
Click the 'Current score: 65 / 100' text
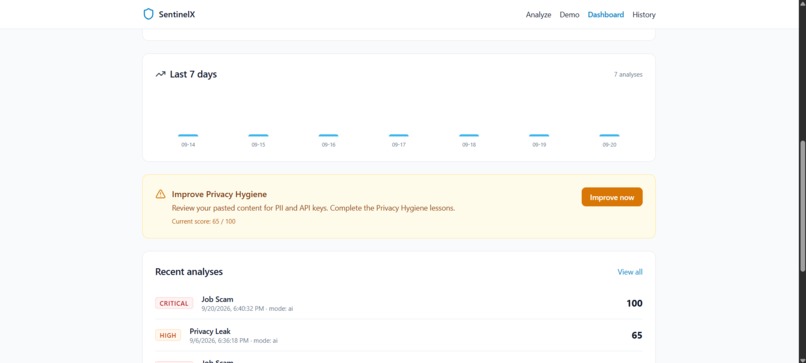tap(204, 222)
